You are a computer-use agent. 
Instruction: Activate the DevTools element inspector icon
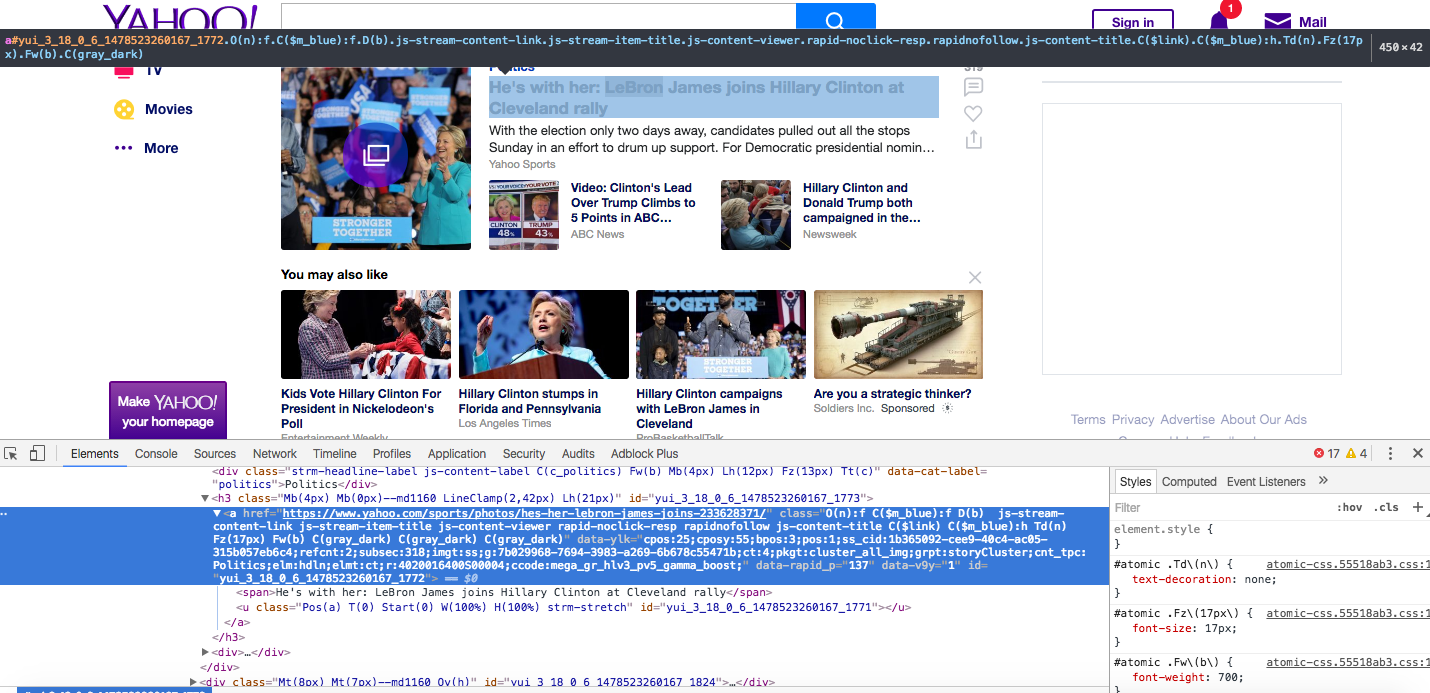point(11,454)
